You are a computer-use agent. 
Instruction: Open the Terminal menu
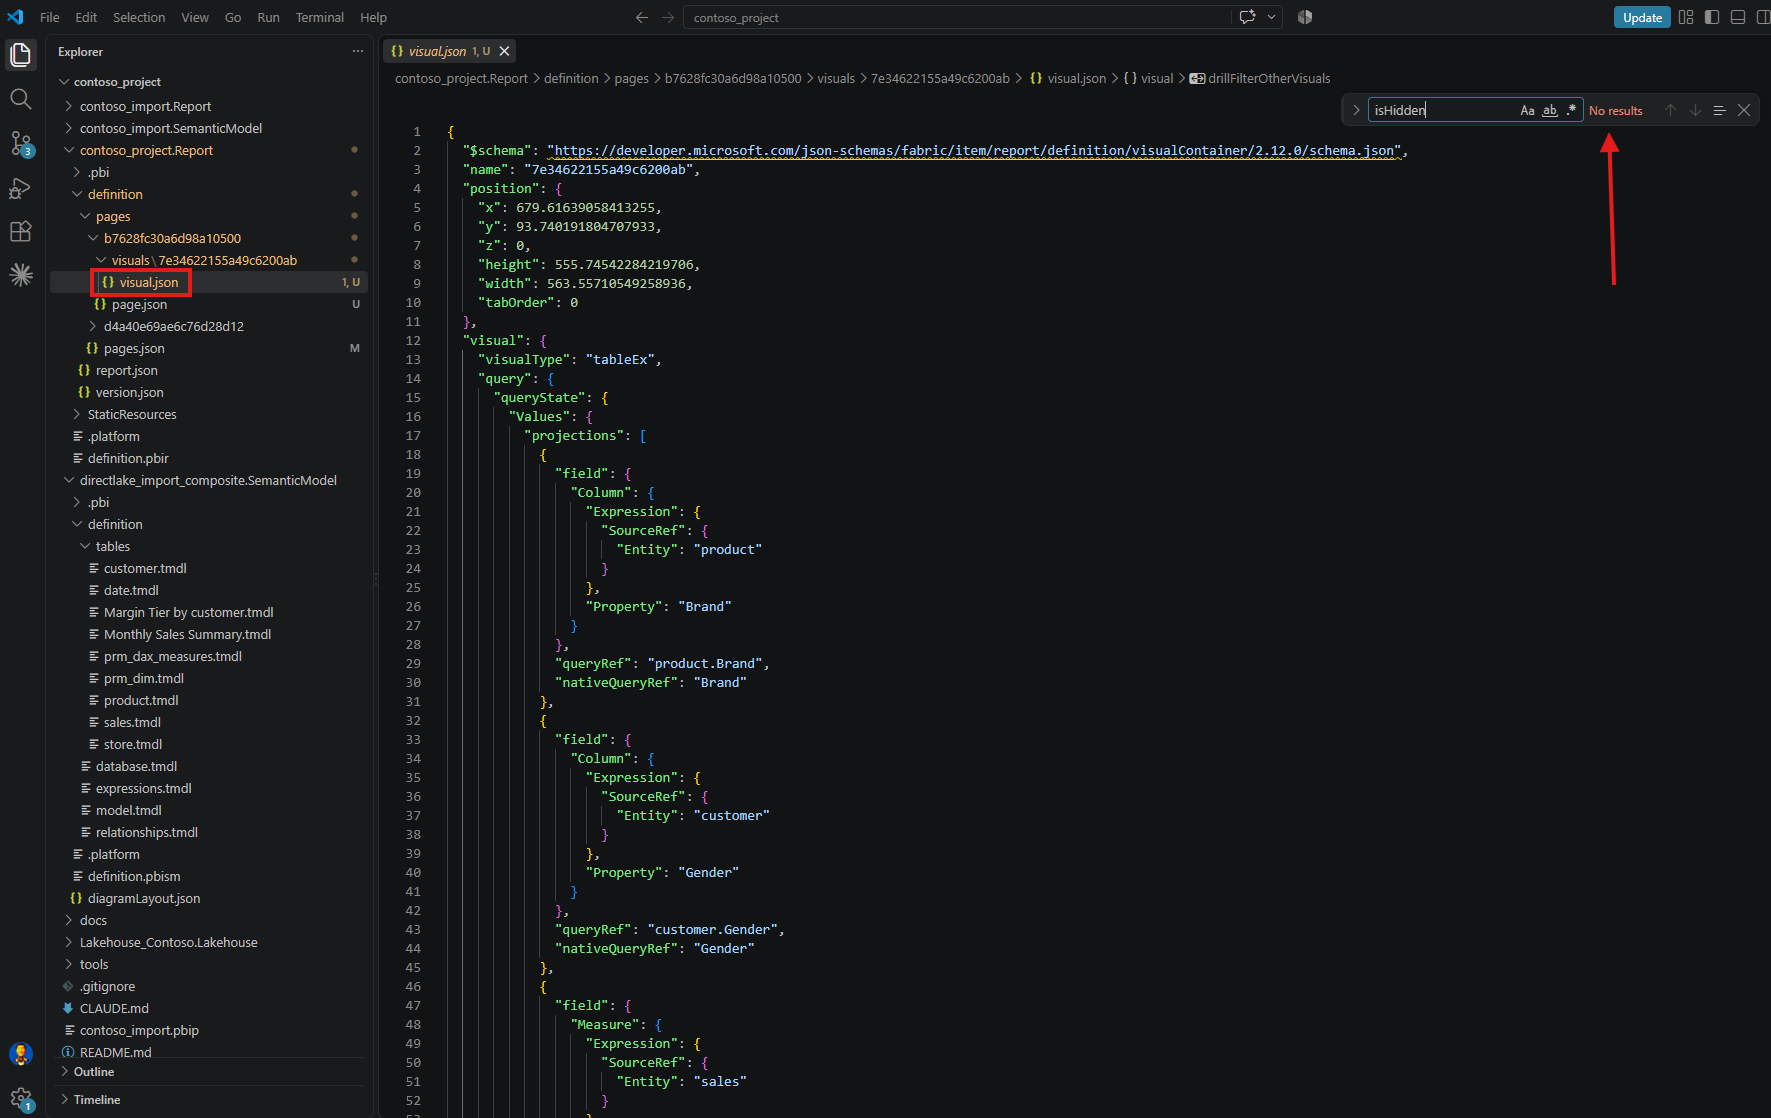click(x=319, y=17)
